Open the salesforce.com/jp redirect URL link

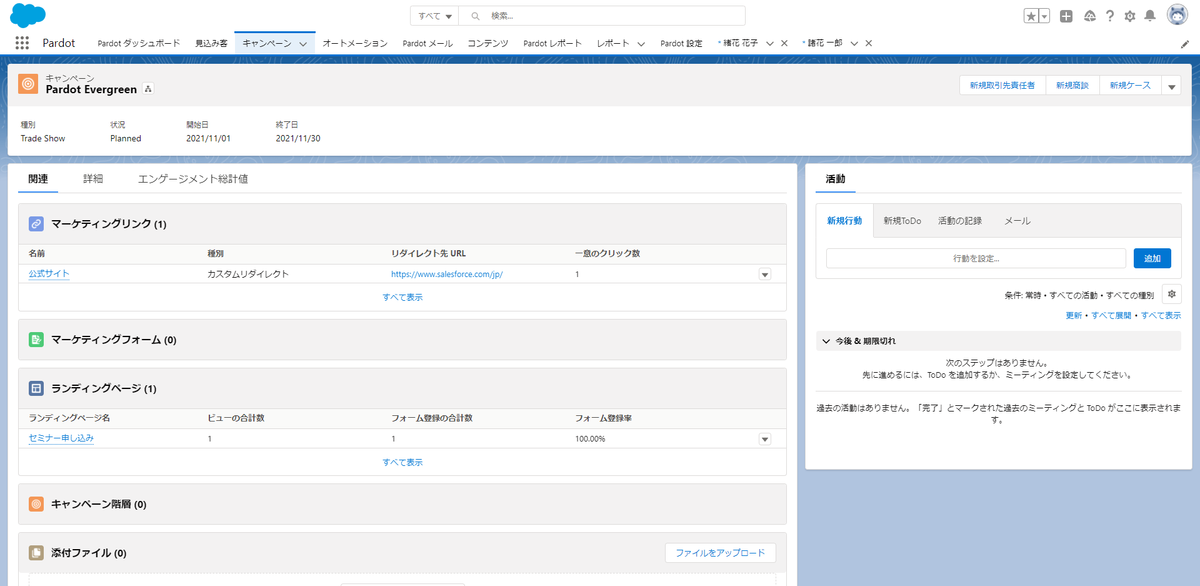[x=447, y=274]
